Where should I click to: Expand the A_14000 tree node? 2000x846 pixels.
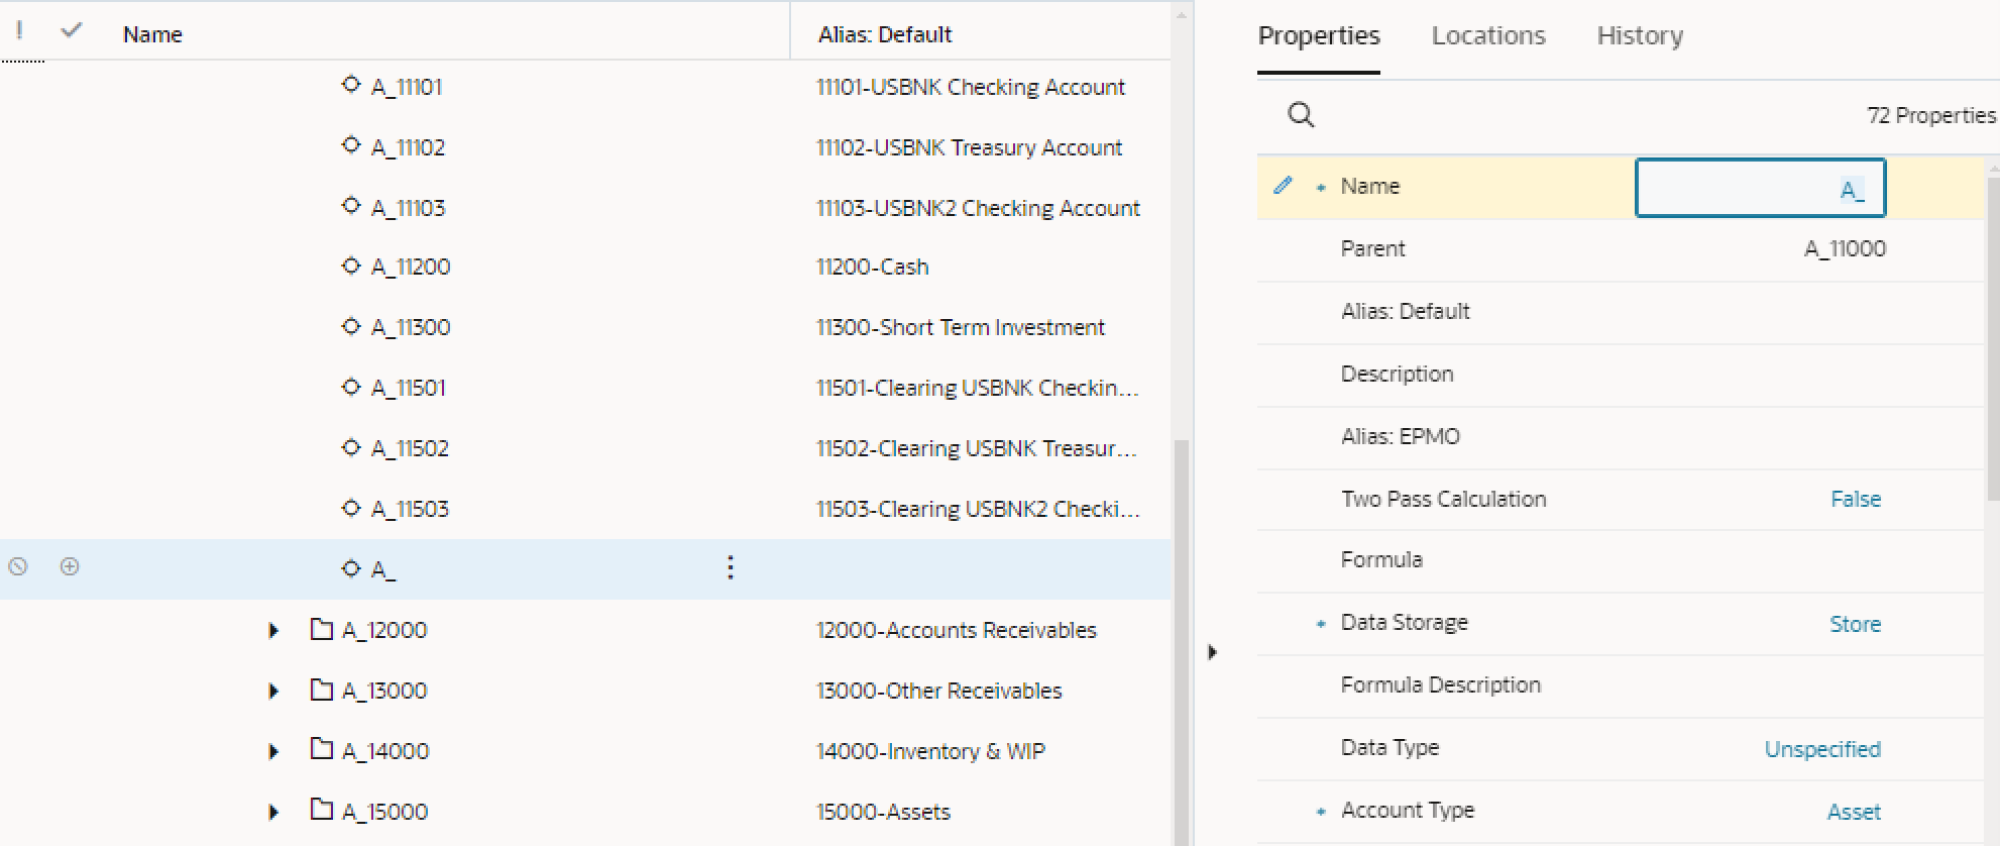point(273,751)
